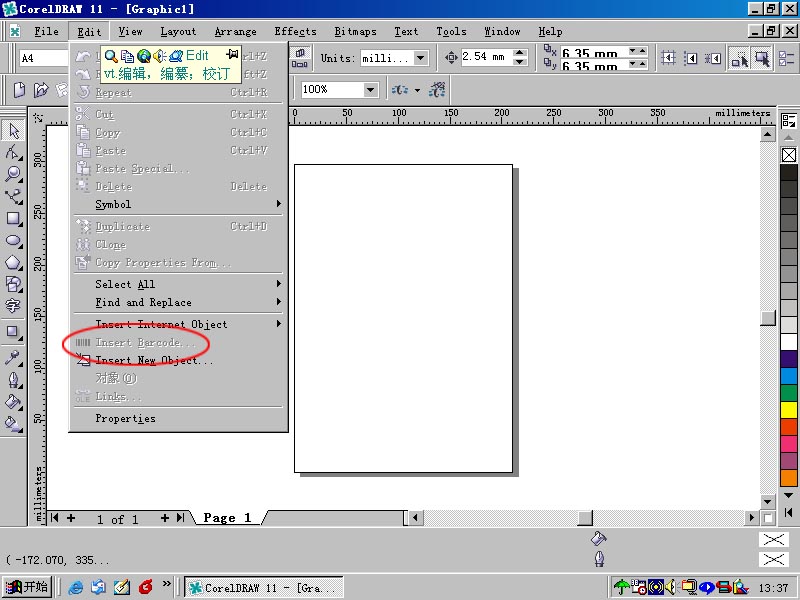
Task: Select the Outline pen tool
Action: point(13,380)
